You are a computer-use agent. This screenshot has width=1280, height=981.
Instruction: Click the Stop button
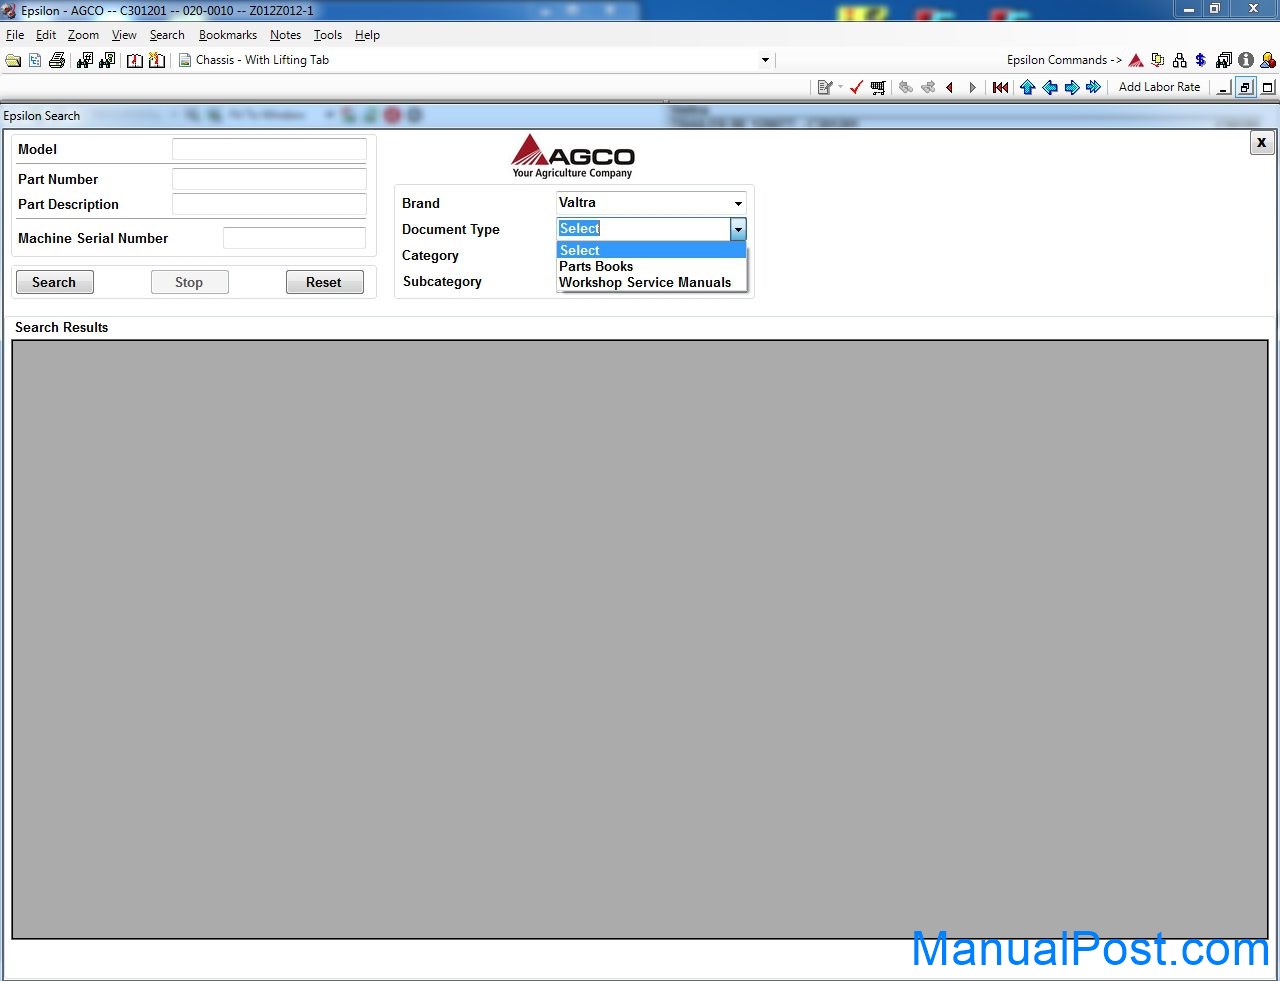point(189,282)
